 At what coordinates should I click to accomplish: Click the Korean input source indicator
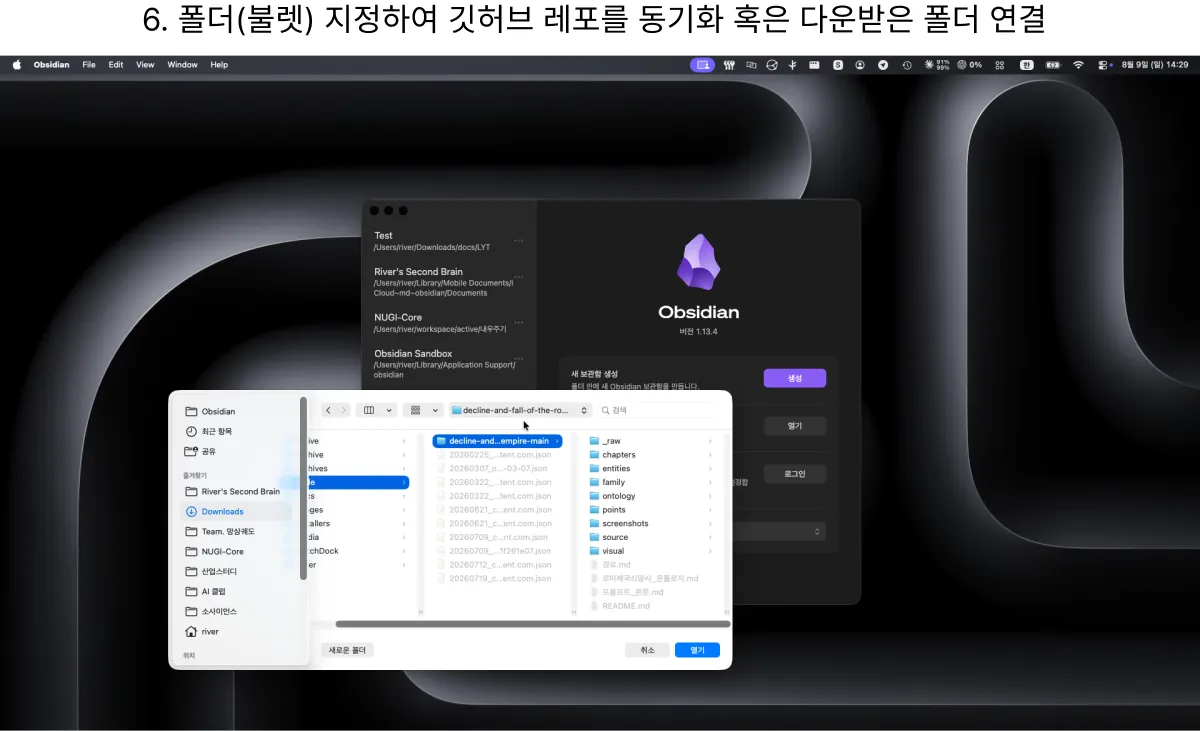pyautogui.click(x=1026, y=65)
